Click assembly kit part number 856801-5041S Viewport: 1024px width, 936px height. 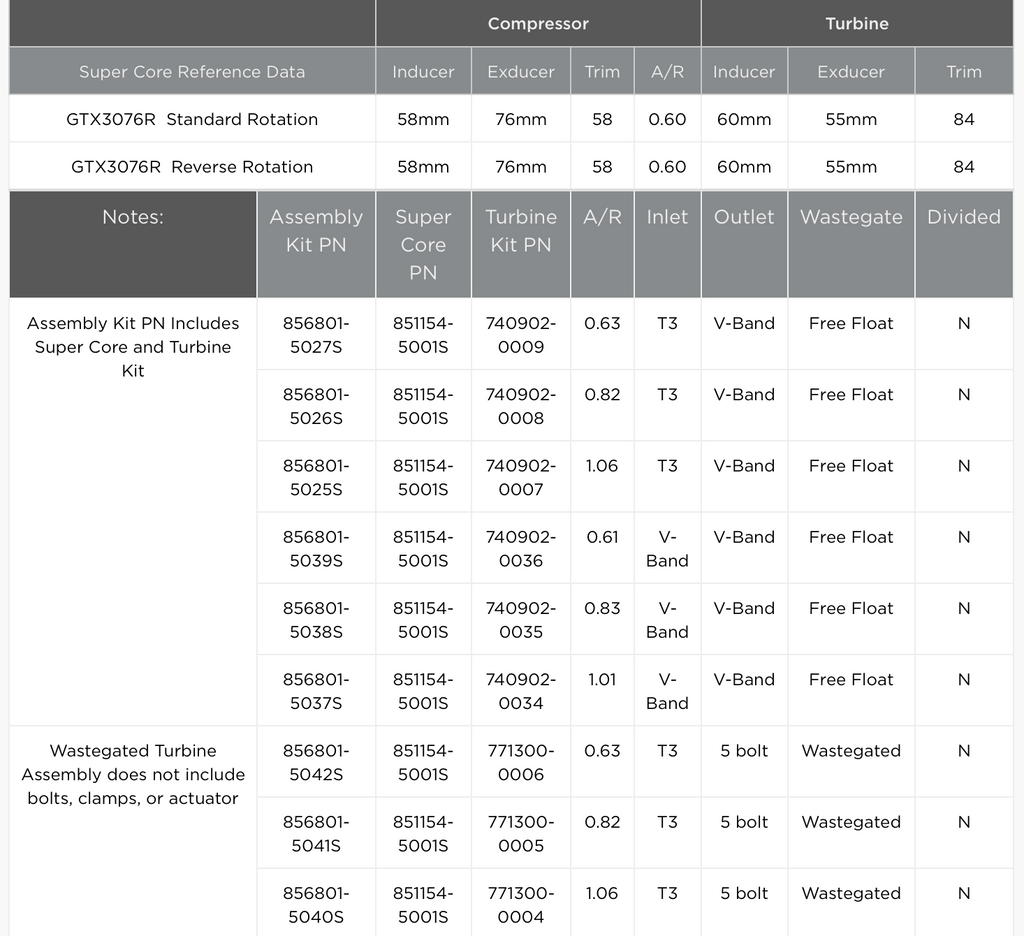tap(316, 833)
